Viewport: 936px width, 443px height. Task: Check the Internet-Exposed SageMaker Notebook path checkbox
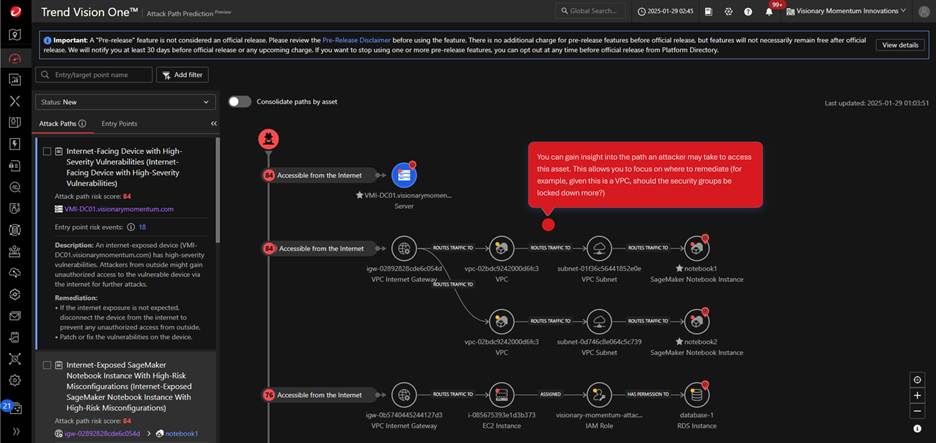47,365
